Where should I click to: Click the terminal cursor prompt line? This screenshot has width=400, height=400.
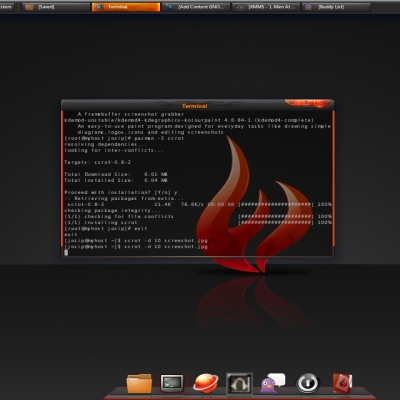pyautogui.click(x=66, y=252)
